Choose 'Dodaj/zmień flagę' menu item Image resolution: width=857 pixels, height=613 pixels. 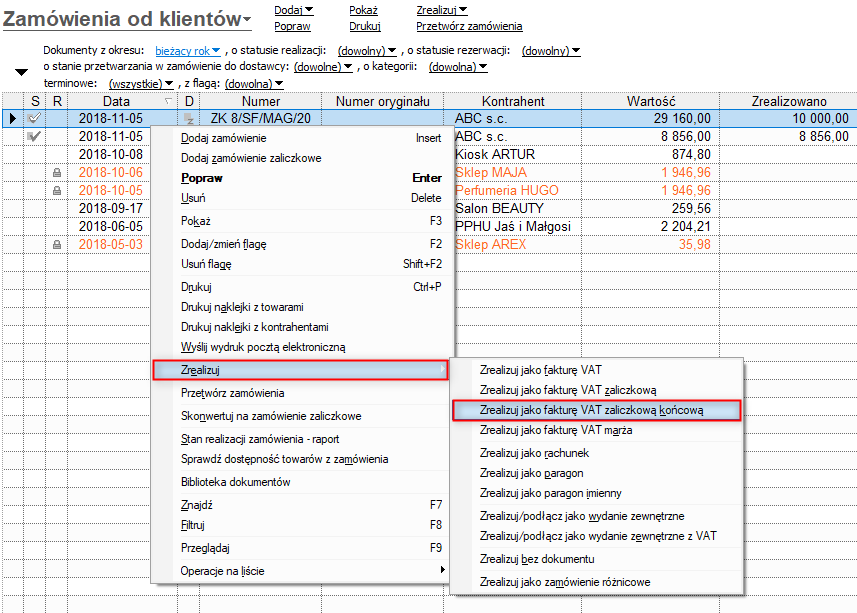[x=301, y=244]
